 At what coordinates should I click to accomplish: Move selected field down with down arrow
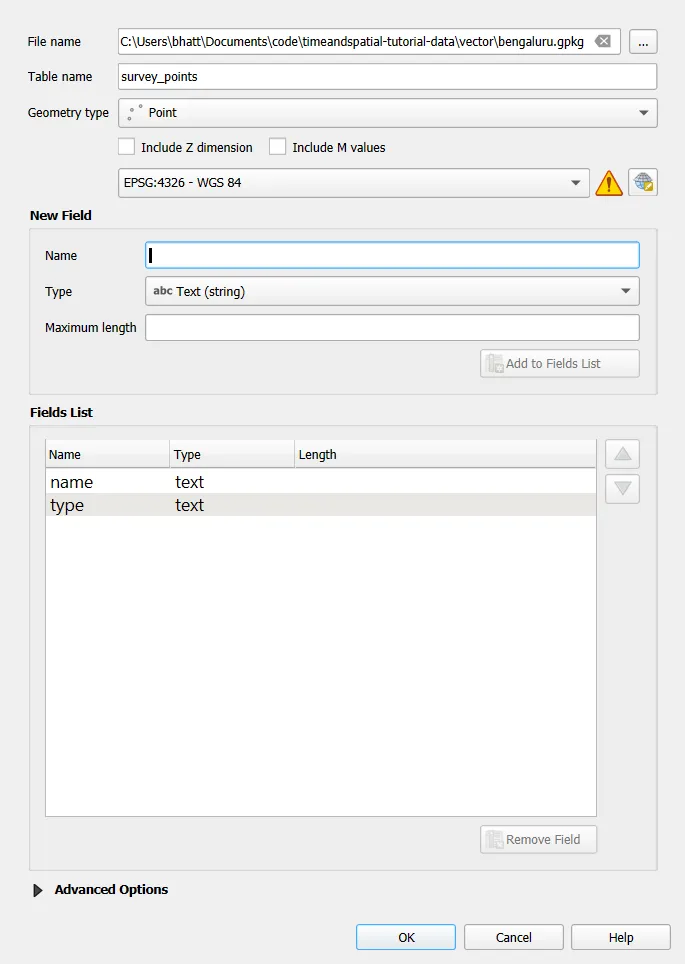point(622,489)
